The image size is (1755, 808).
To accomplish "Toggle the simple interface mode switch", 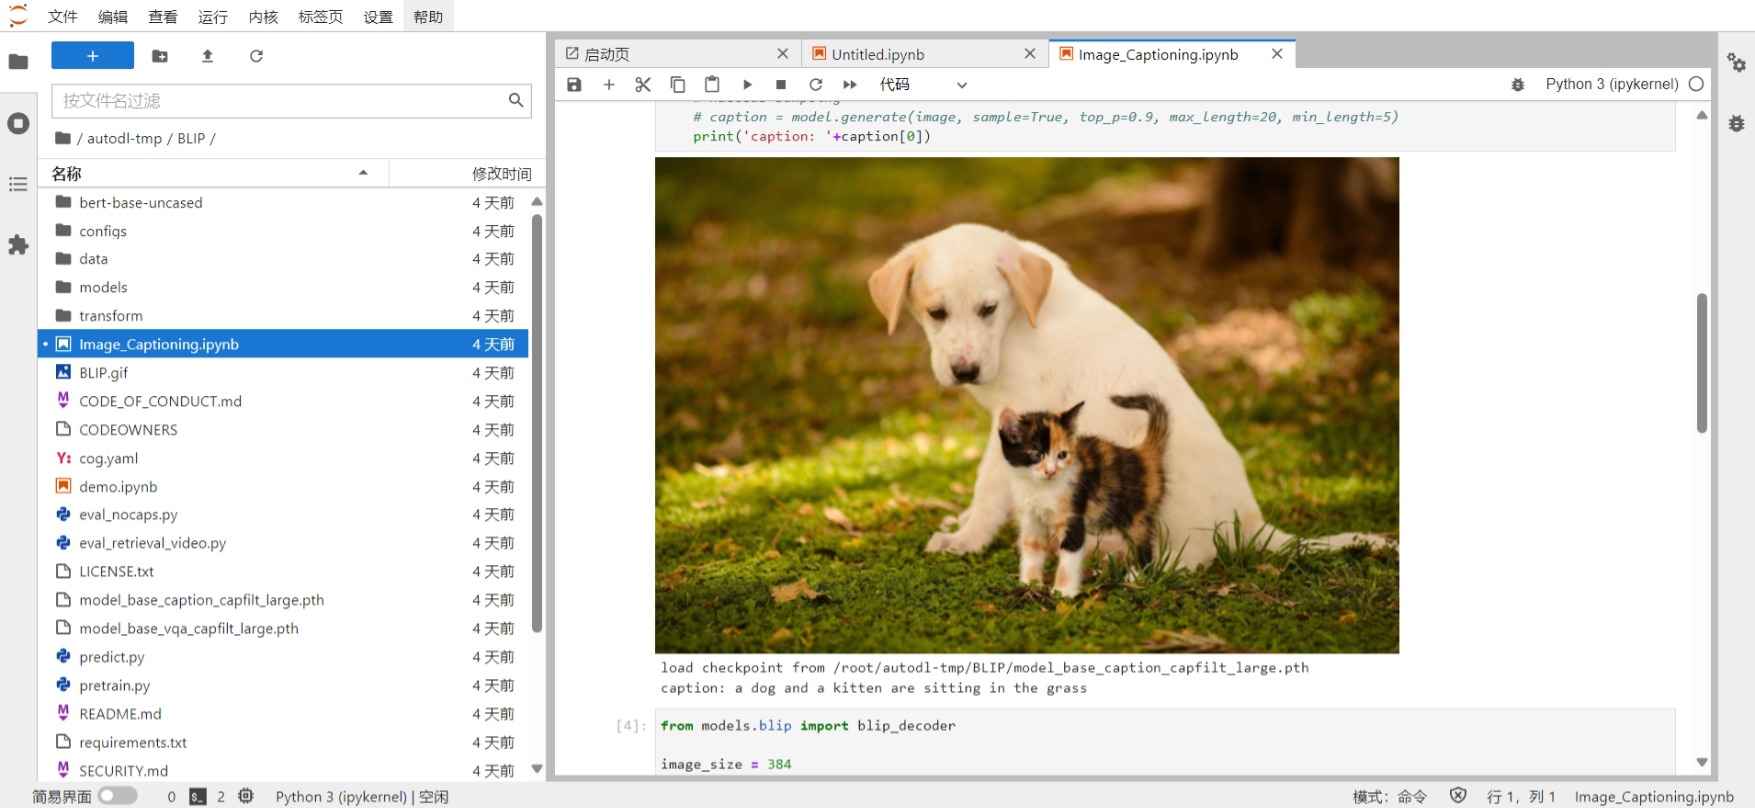I will pyautogui.click(x=117, y=796).
